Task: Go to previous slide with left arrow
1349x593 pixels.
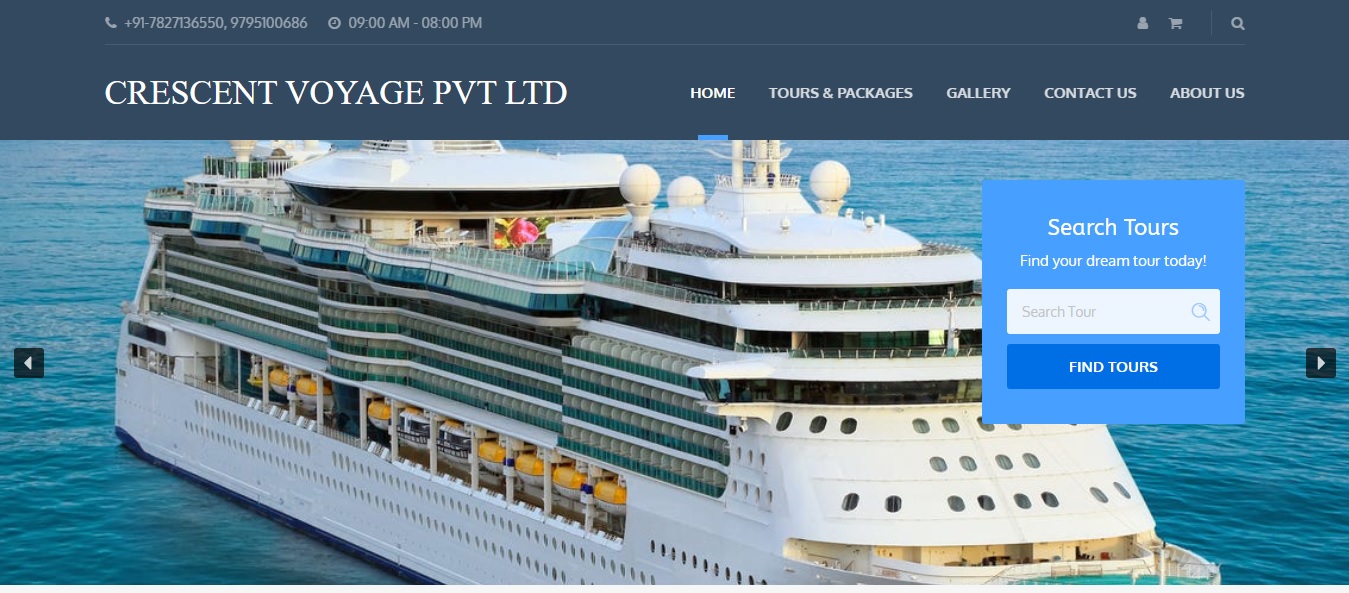Action: pos(29,362)
